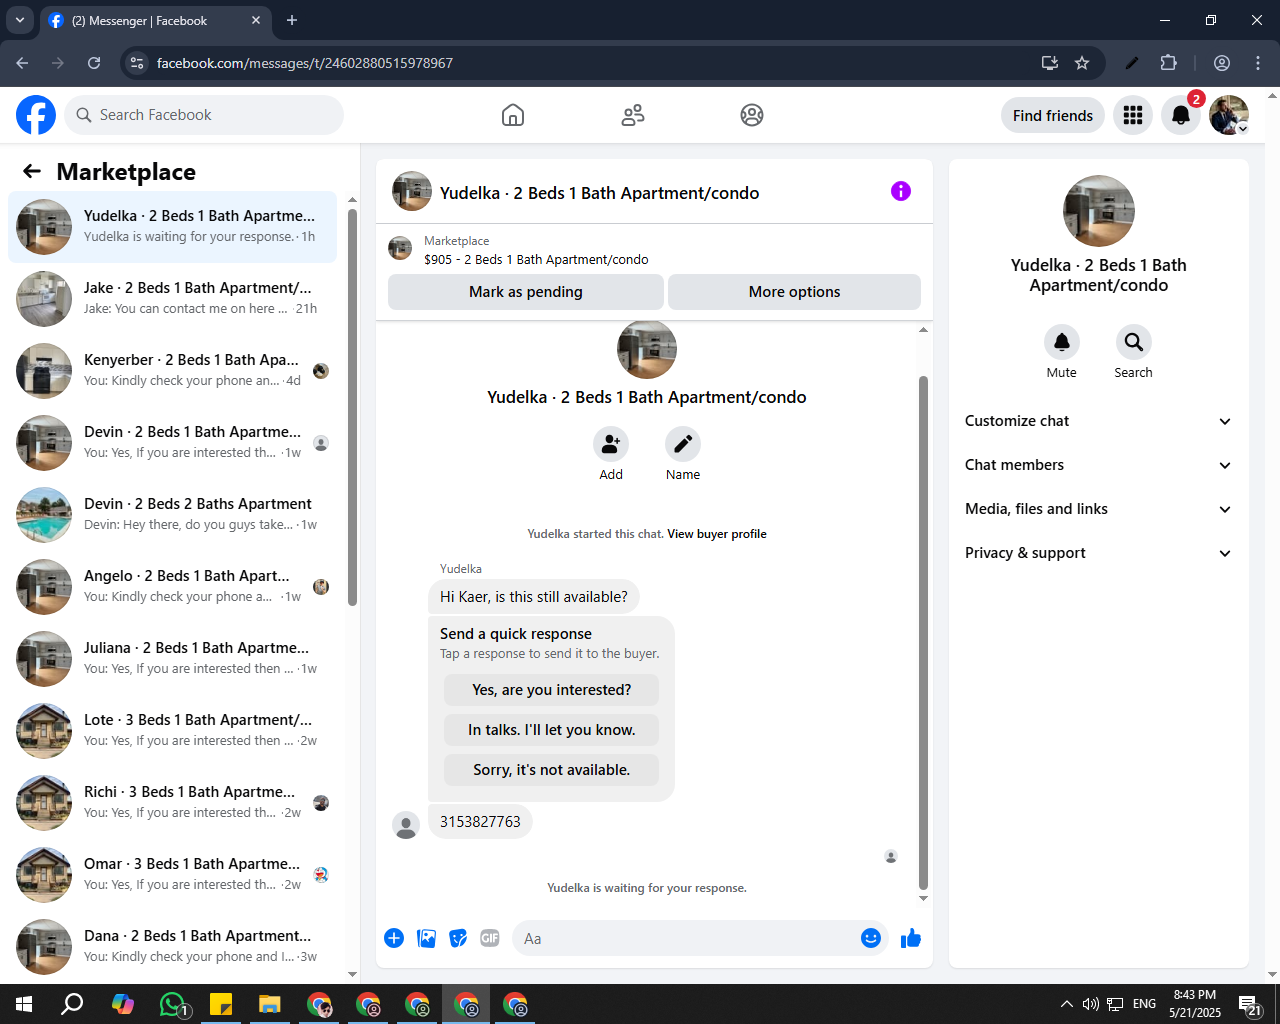The height and width of the screenshot is (1024, 1280).
Task: Open conversation information purple icon
Action: click(x=901, y=191)
